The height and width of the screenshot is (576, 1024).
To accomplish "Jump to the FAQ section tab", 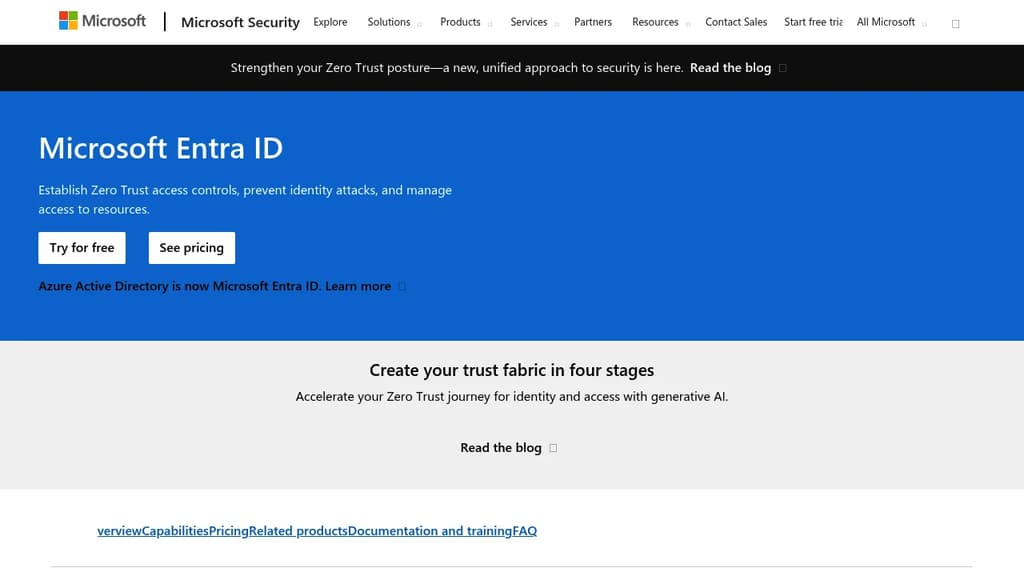I will [x=524, y=531].
